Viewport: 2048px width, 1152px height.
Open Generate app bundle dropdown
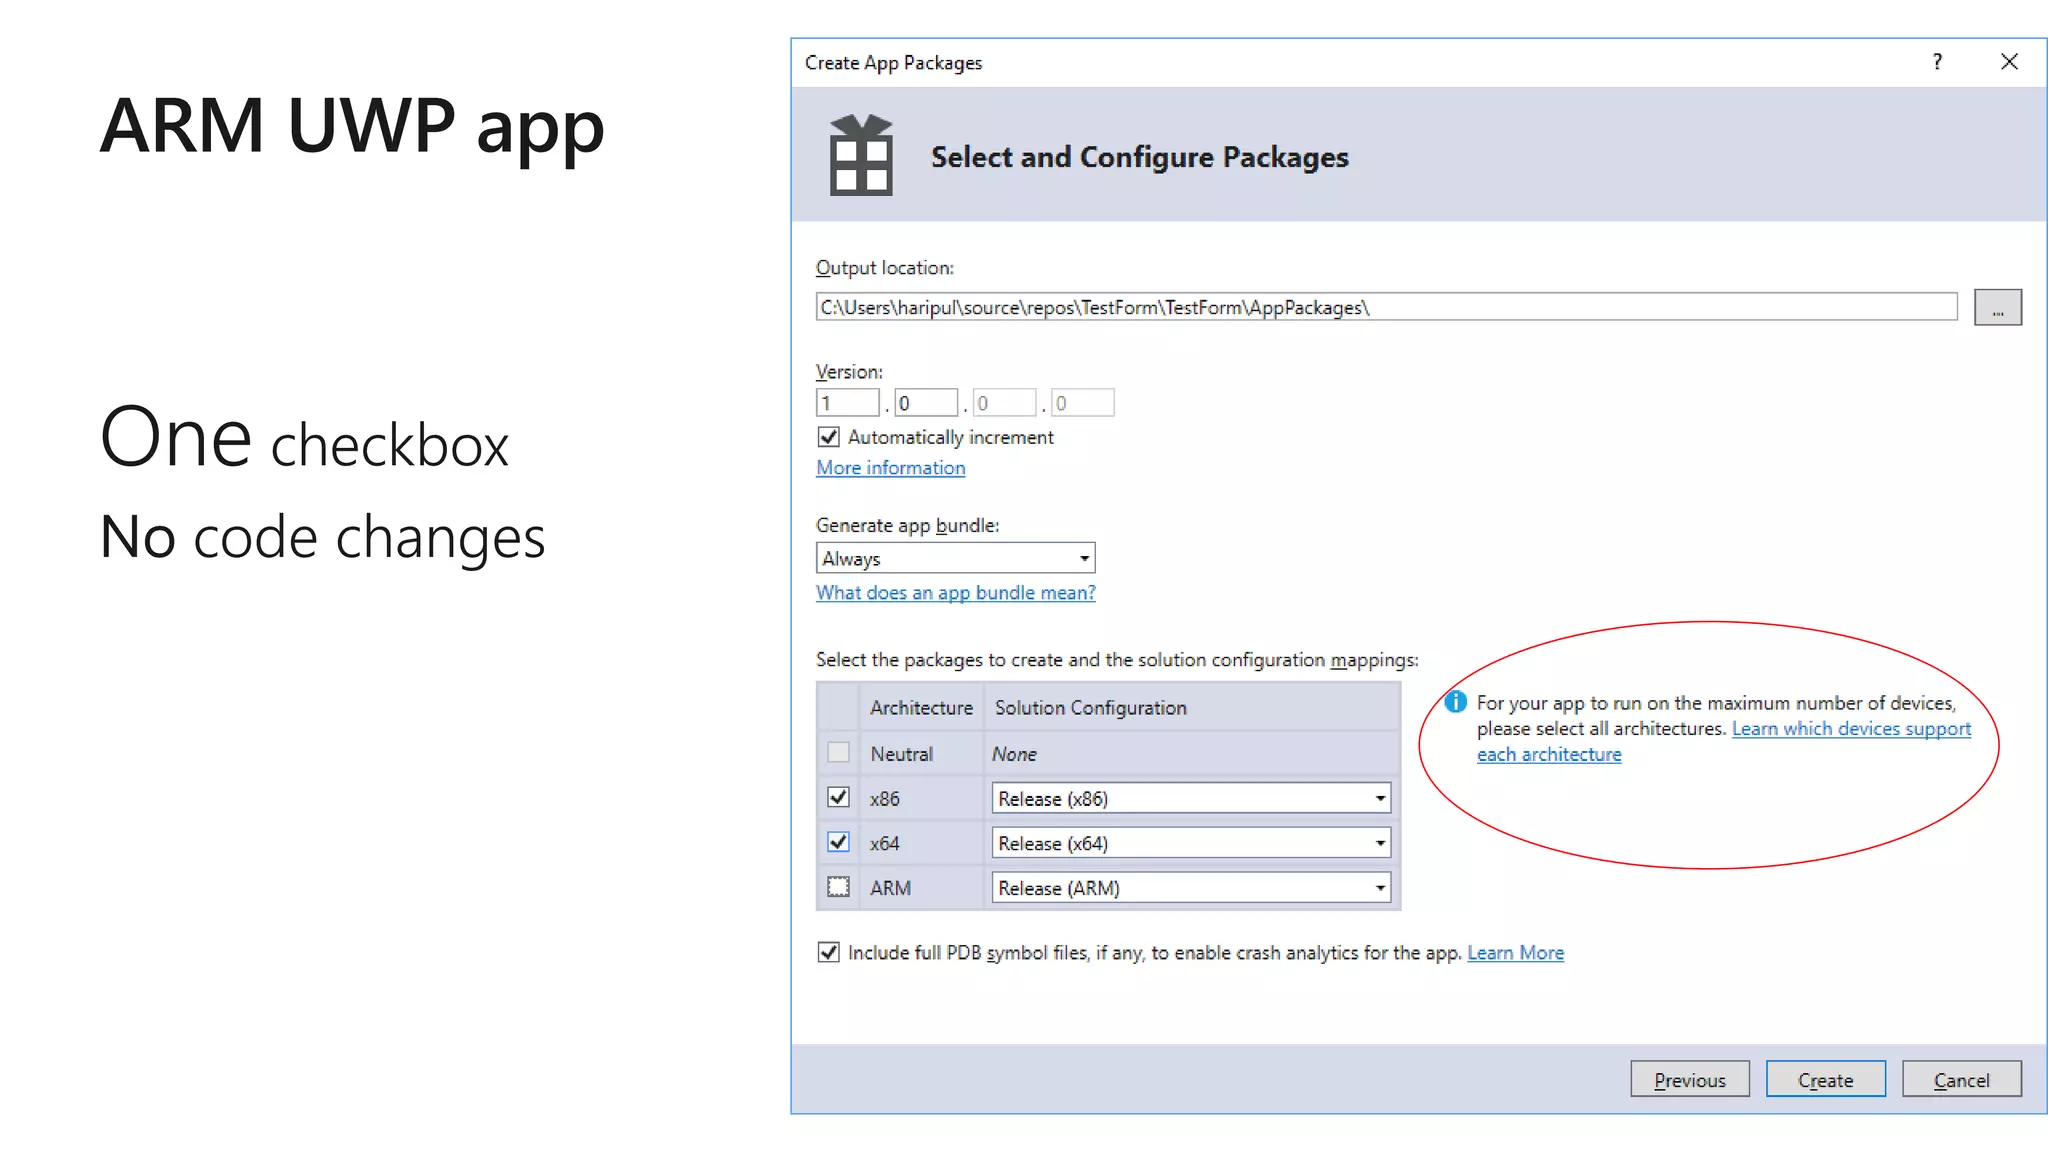955,558
